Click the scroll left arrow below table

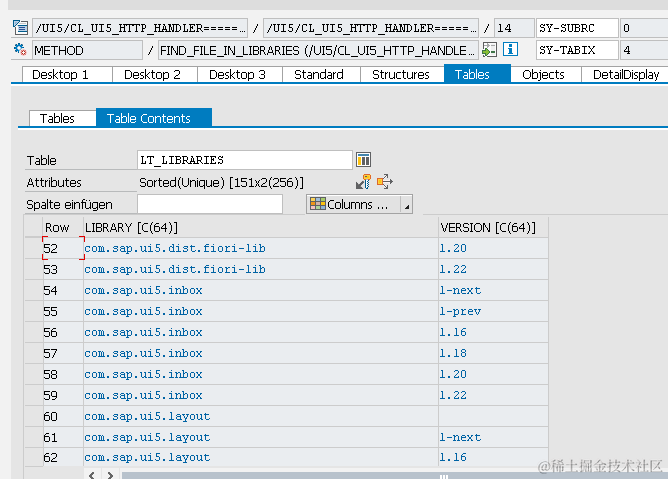point(92,474)
